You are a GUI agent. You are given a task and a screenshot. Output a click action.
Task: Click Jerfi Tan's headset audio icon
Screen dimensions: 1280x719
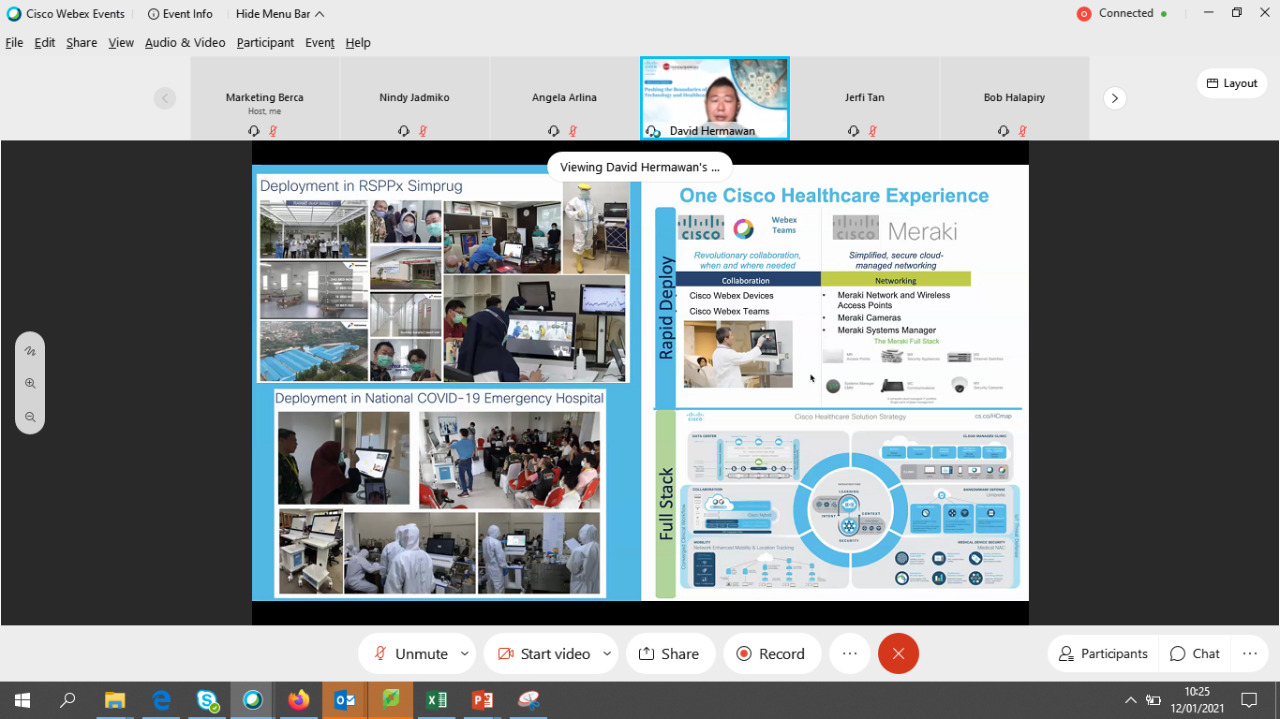(854, 131)
